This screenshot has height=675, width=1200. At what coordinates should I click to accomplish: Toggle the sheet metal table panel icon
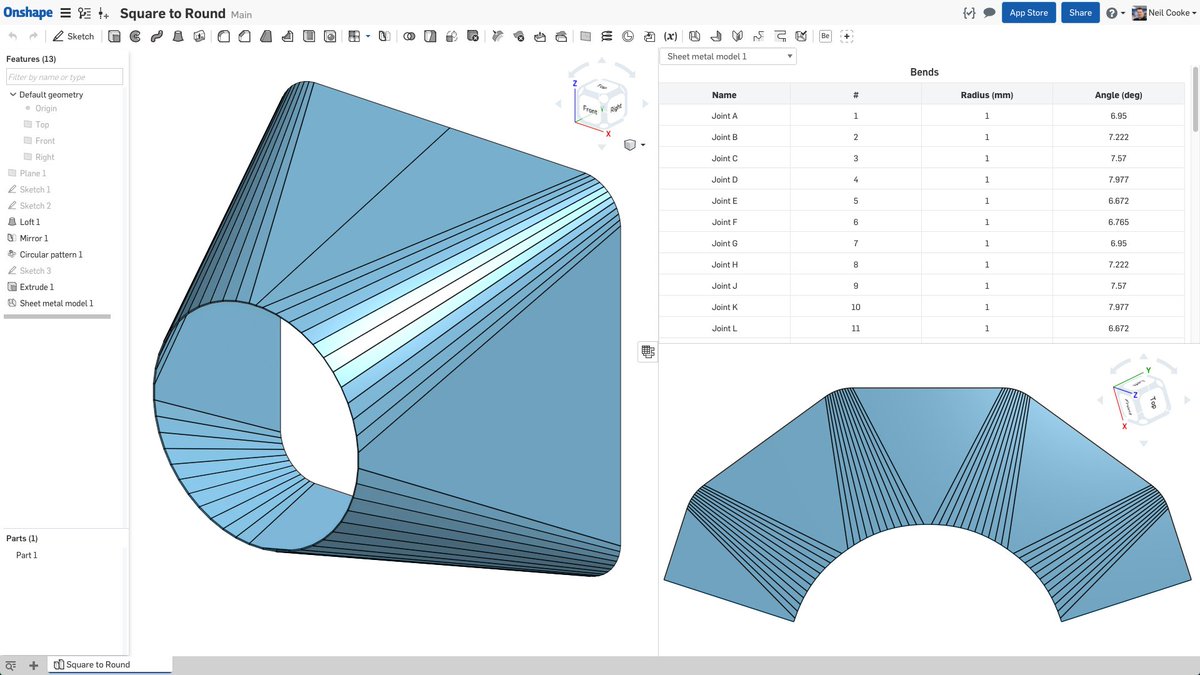648,351
